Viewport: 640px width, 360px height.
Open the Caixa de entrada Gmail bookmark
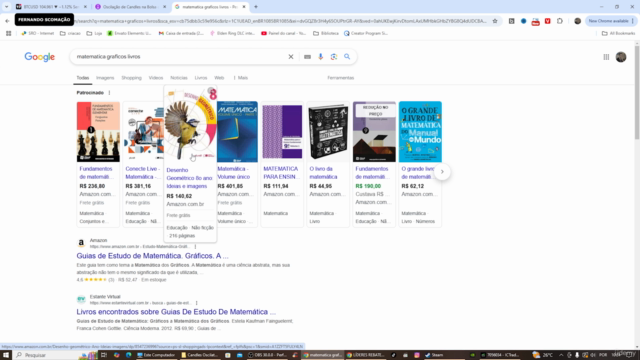(181, 33)
